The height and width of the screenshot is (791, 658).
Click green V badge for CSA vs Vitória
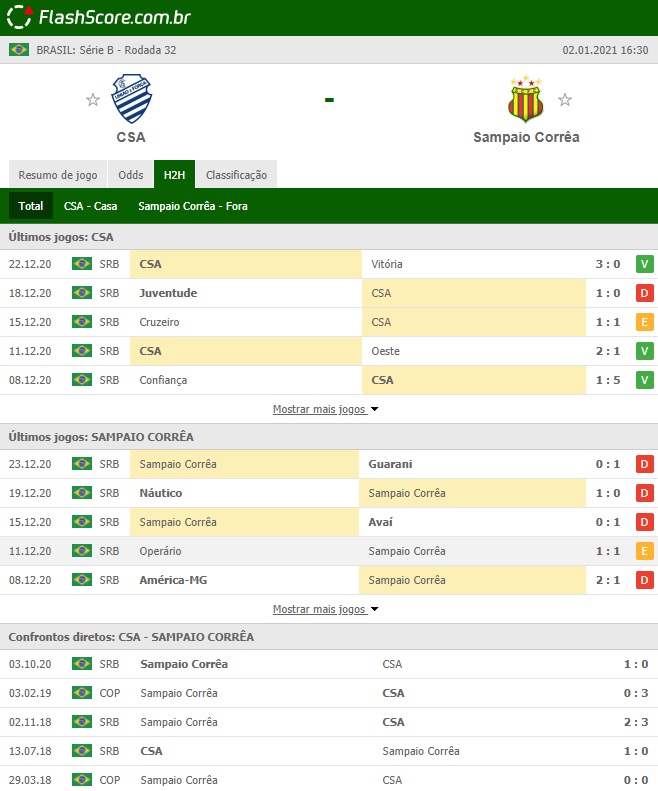tap(644, 264)
